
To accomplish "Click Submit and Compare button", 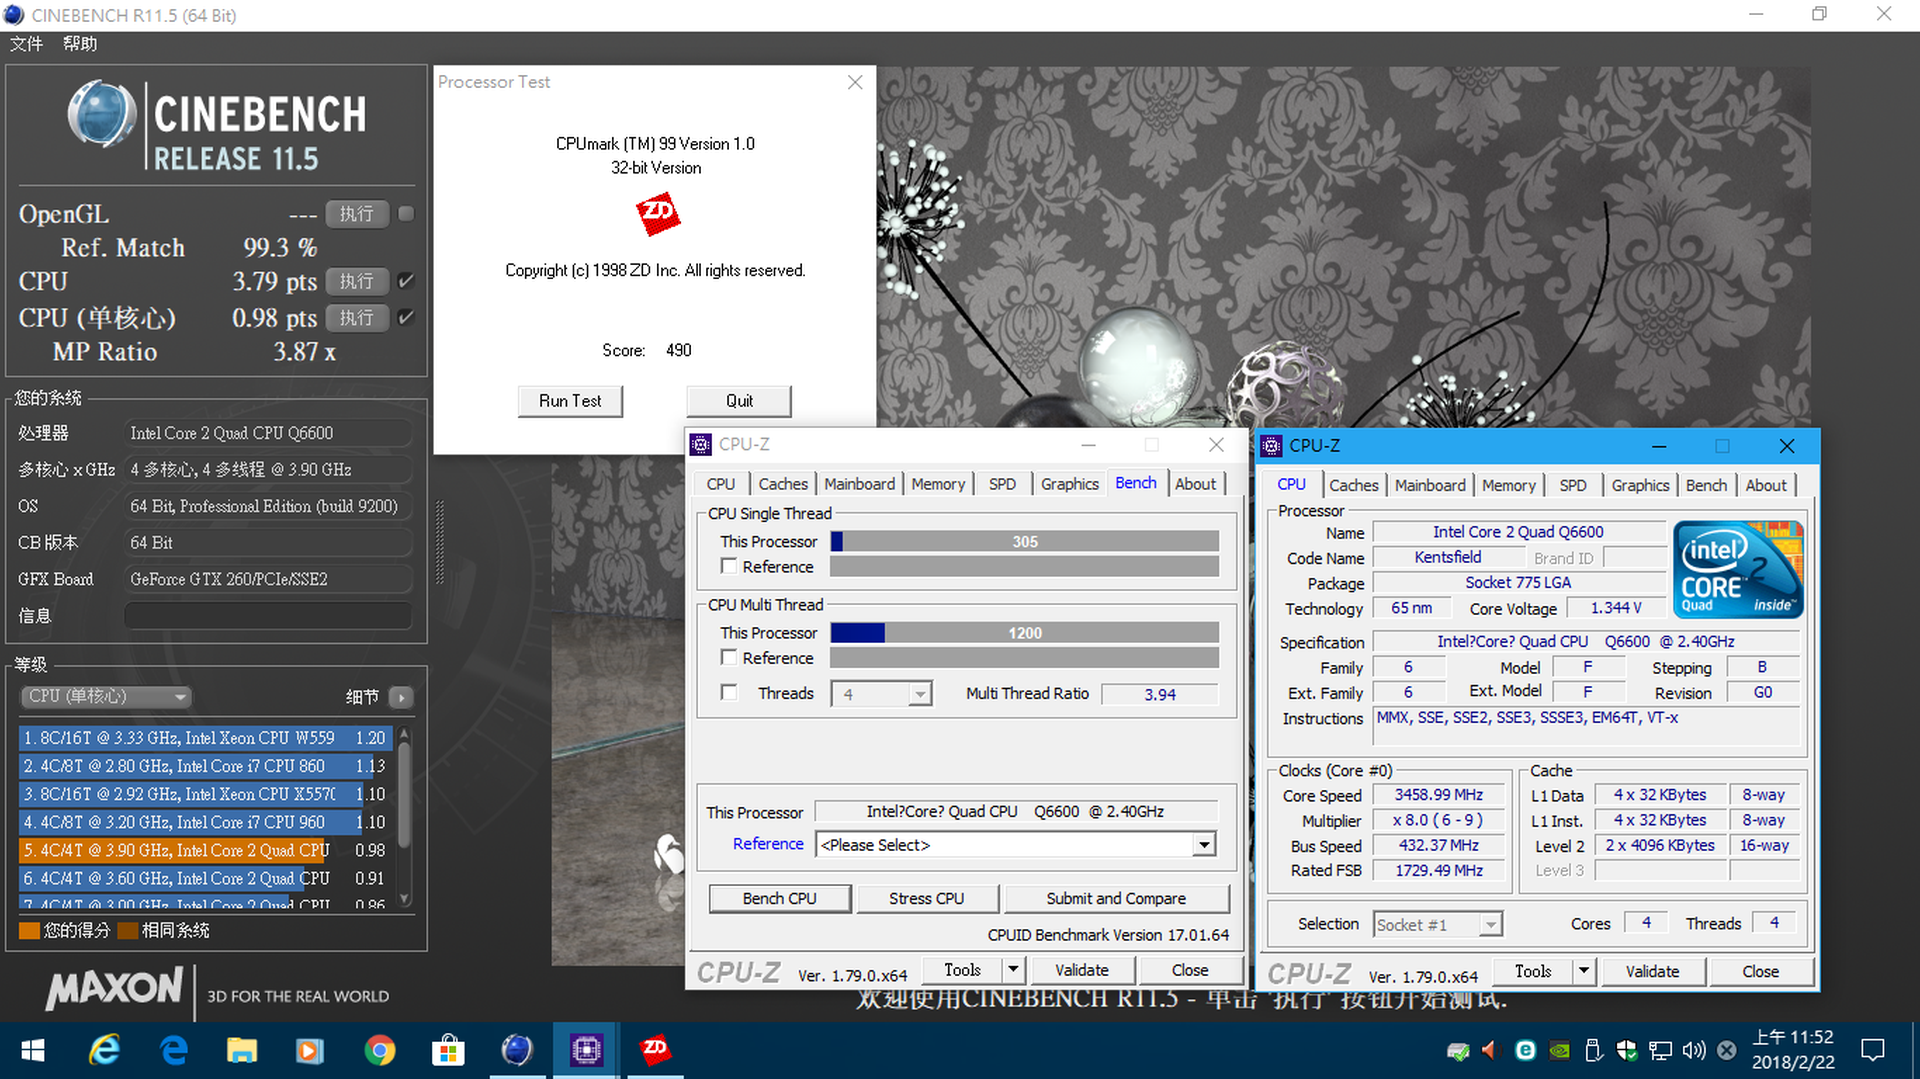I will point(1116,898).
